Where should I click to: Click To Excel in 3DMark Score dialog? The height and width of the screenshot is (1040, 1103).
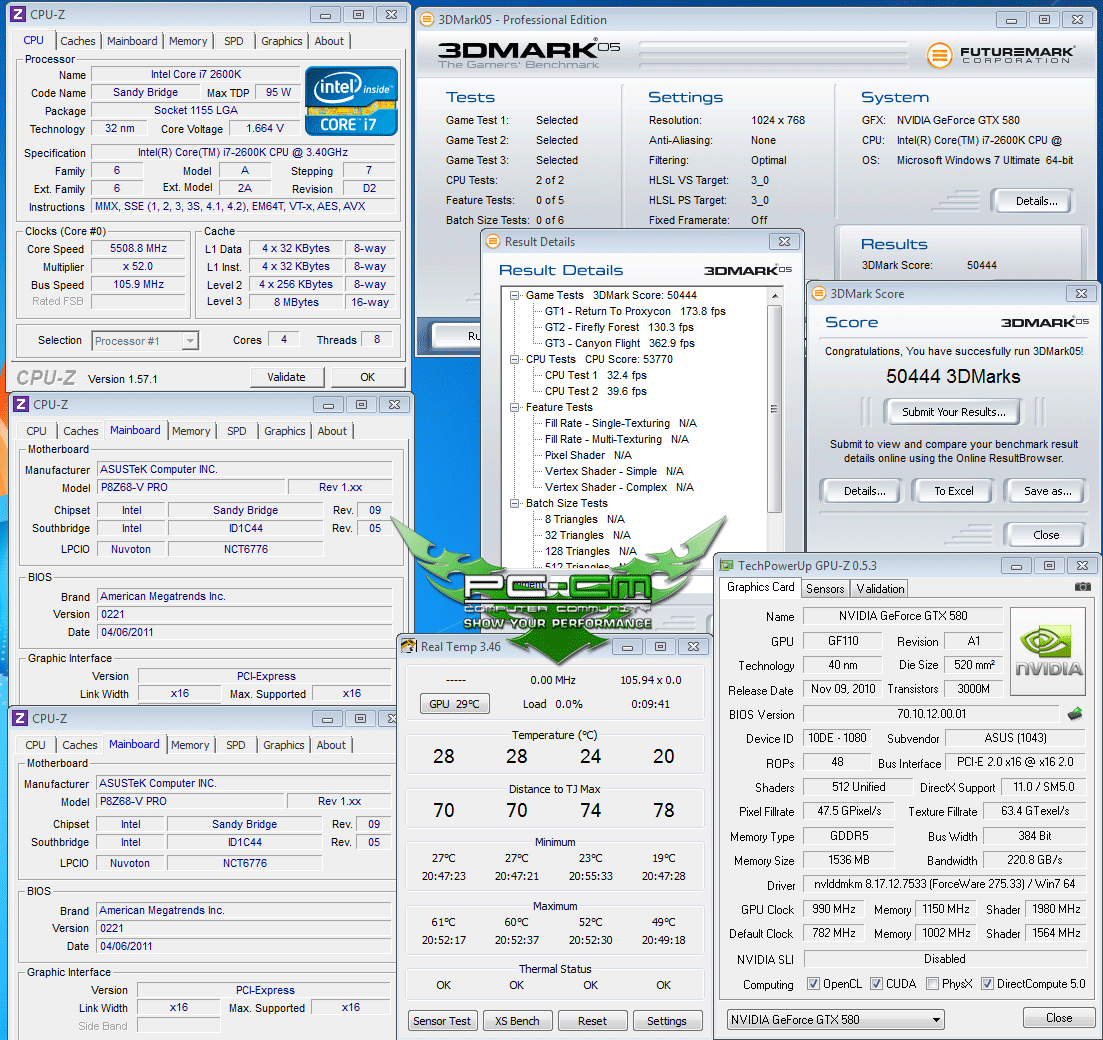(x=954, y=491)
